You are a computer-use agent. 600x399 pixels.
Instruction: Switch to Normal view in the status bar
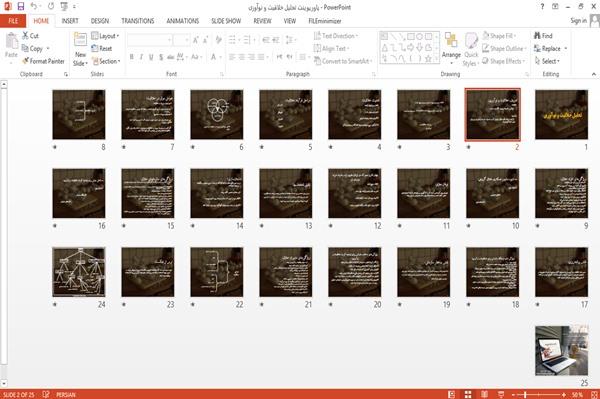tap(452, 394)
